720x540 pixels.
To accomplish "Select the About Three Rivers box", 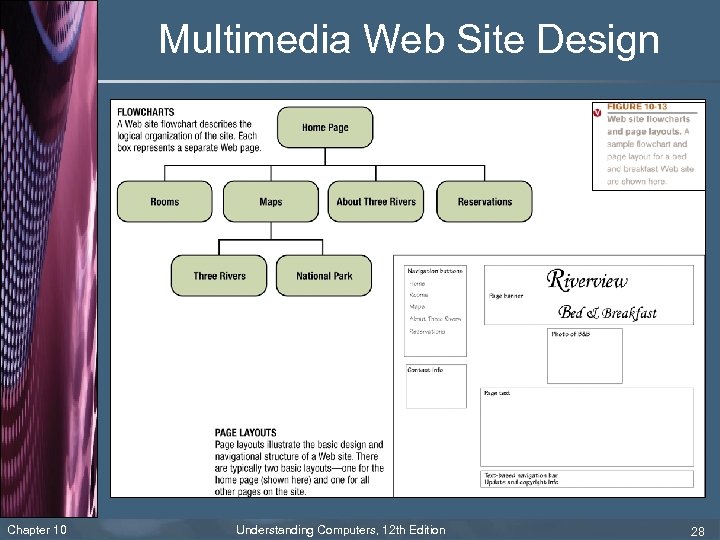I will click(376, 201).
